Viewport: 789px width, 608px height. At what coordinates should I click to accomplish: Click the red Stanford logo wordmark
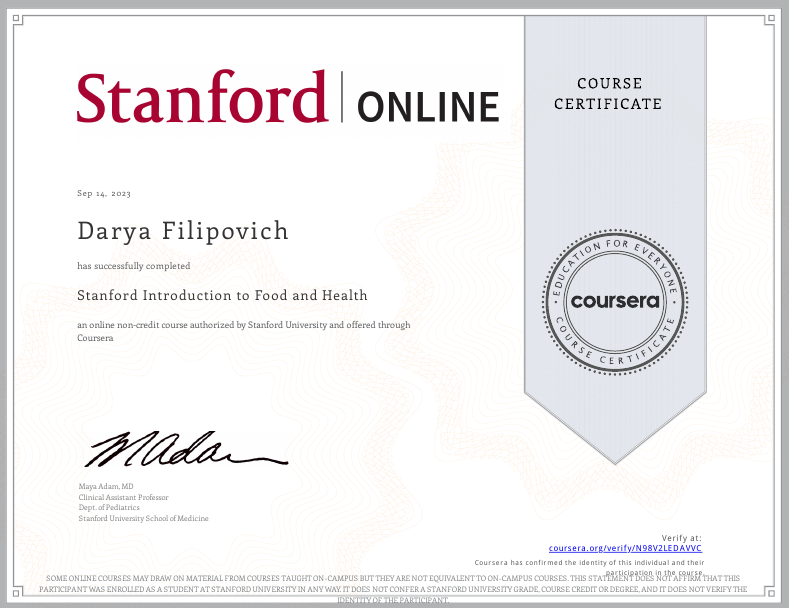point(202,99)
